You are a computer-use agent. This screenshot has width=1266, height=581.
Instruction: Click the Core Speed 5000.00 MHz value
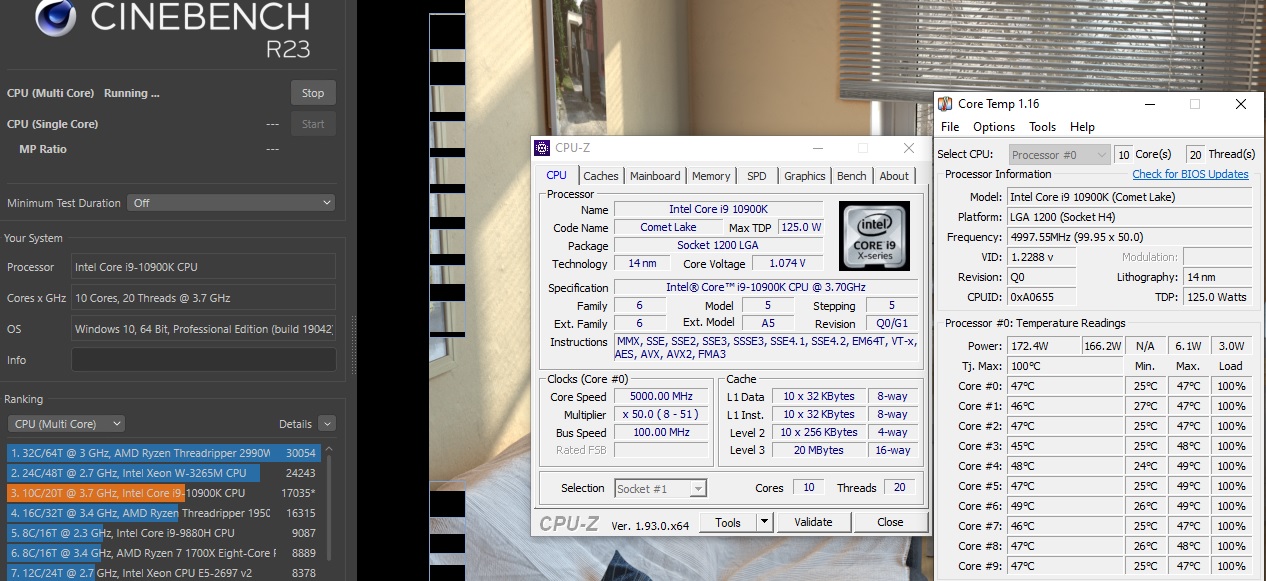click(x=662, y=397)
